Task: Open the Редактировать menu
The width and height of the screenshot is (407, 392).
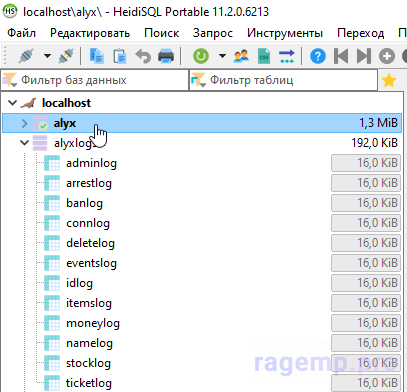Action: [x=90, y=33]
